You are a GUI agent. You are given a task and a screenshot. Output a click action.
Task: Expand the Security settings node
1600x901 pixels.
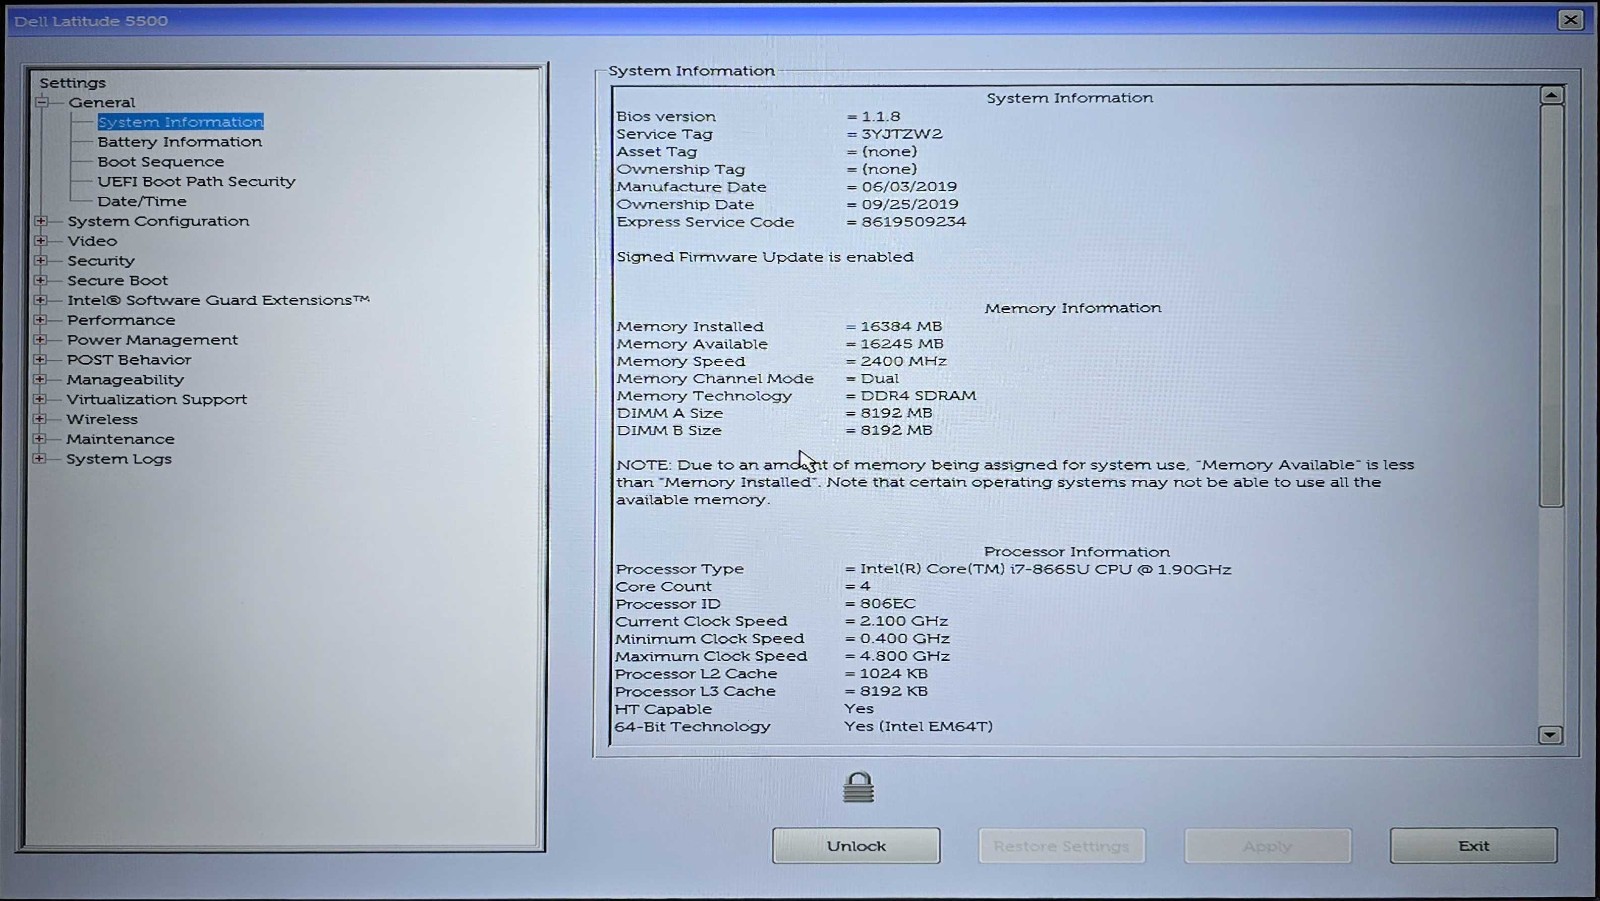(41, 260)
